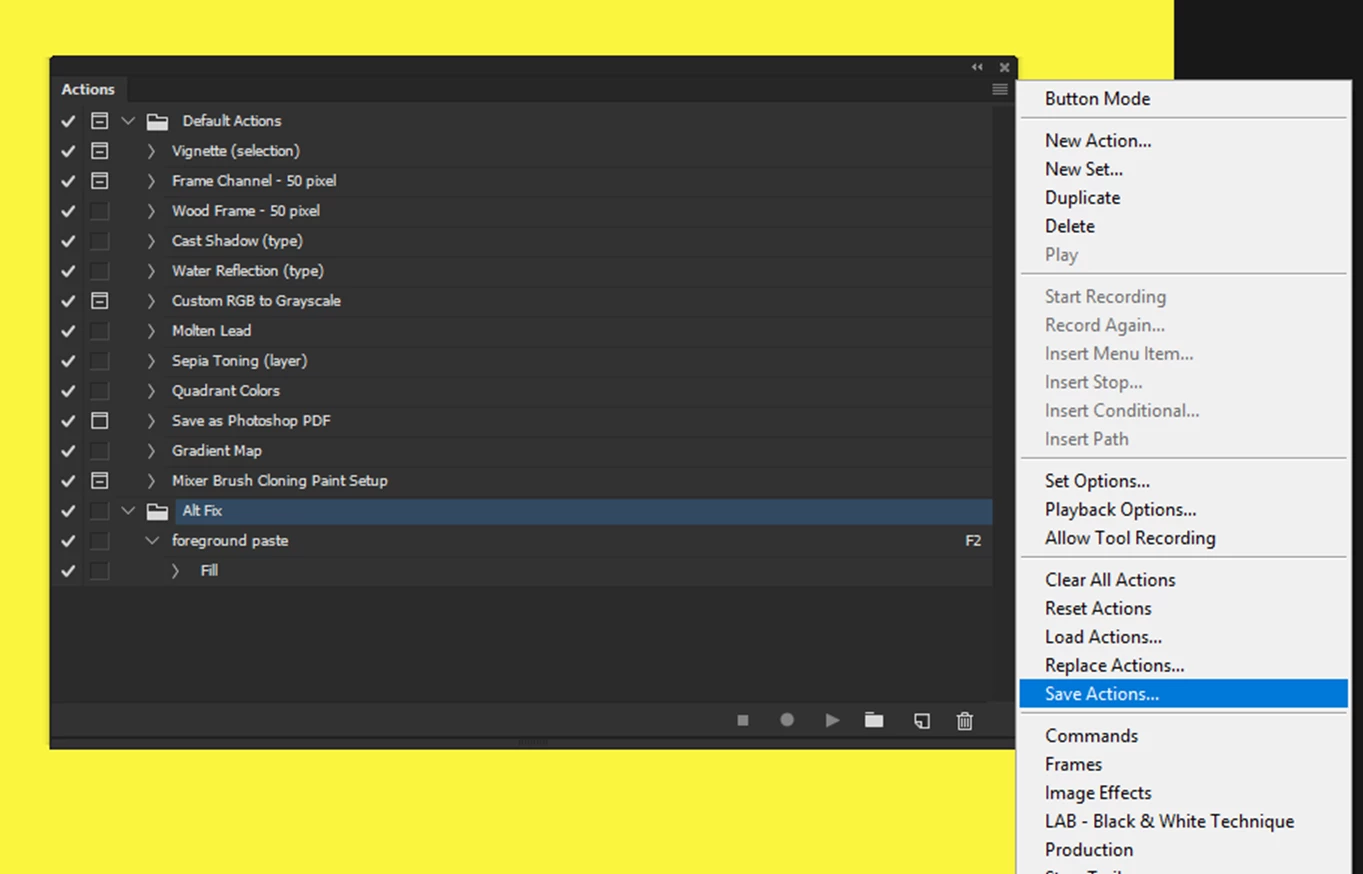The width and height of the screenshot is (1363, 874).
Task: Create new set via folder icon
Action: [x=874, y=720]
